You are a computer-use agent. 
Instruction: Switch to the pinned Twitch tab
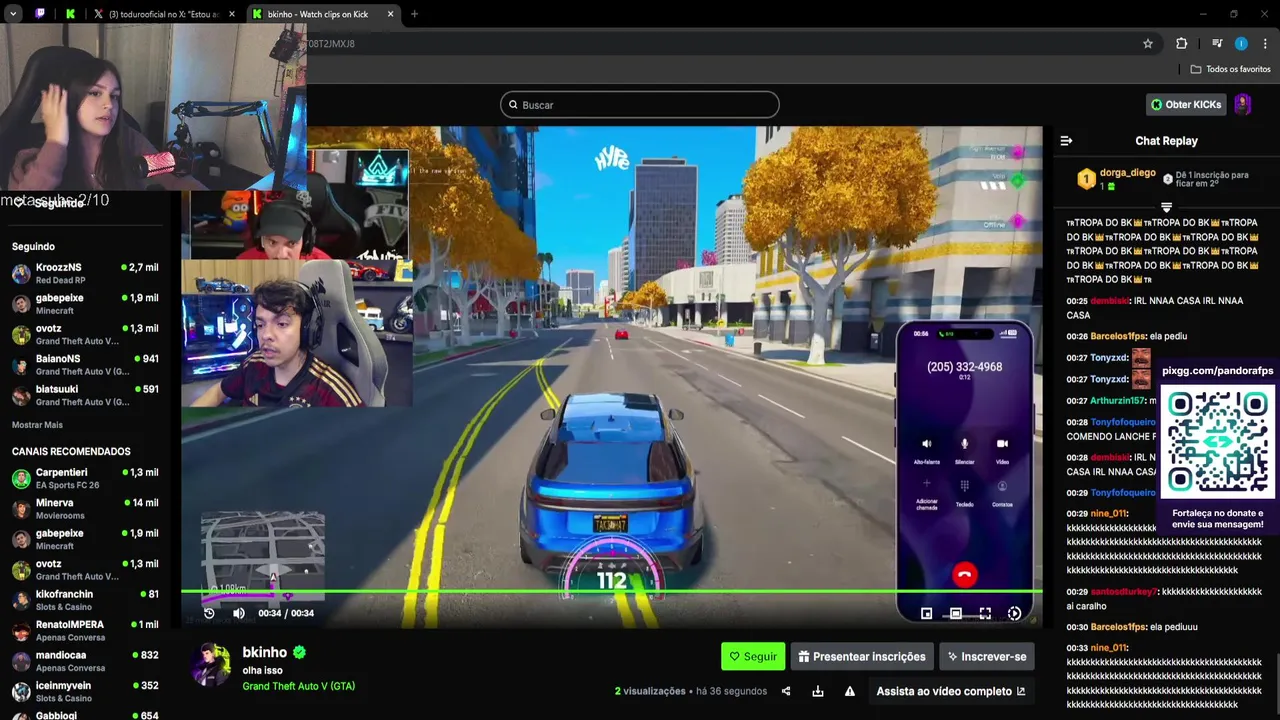(x=40, y=14)
